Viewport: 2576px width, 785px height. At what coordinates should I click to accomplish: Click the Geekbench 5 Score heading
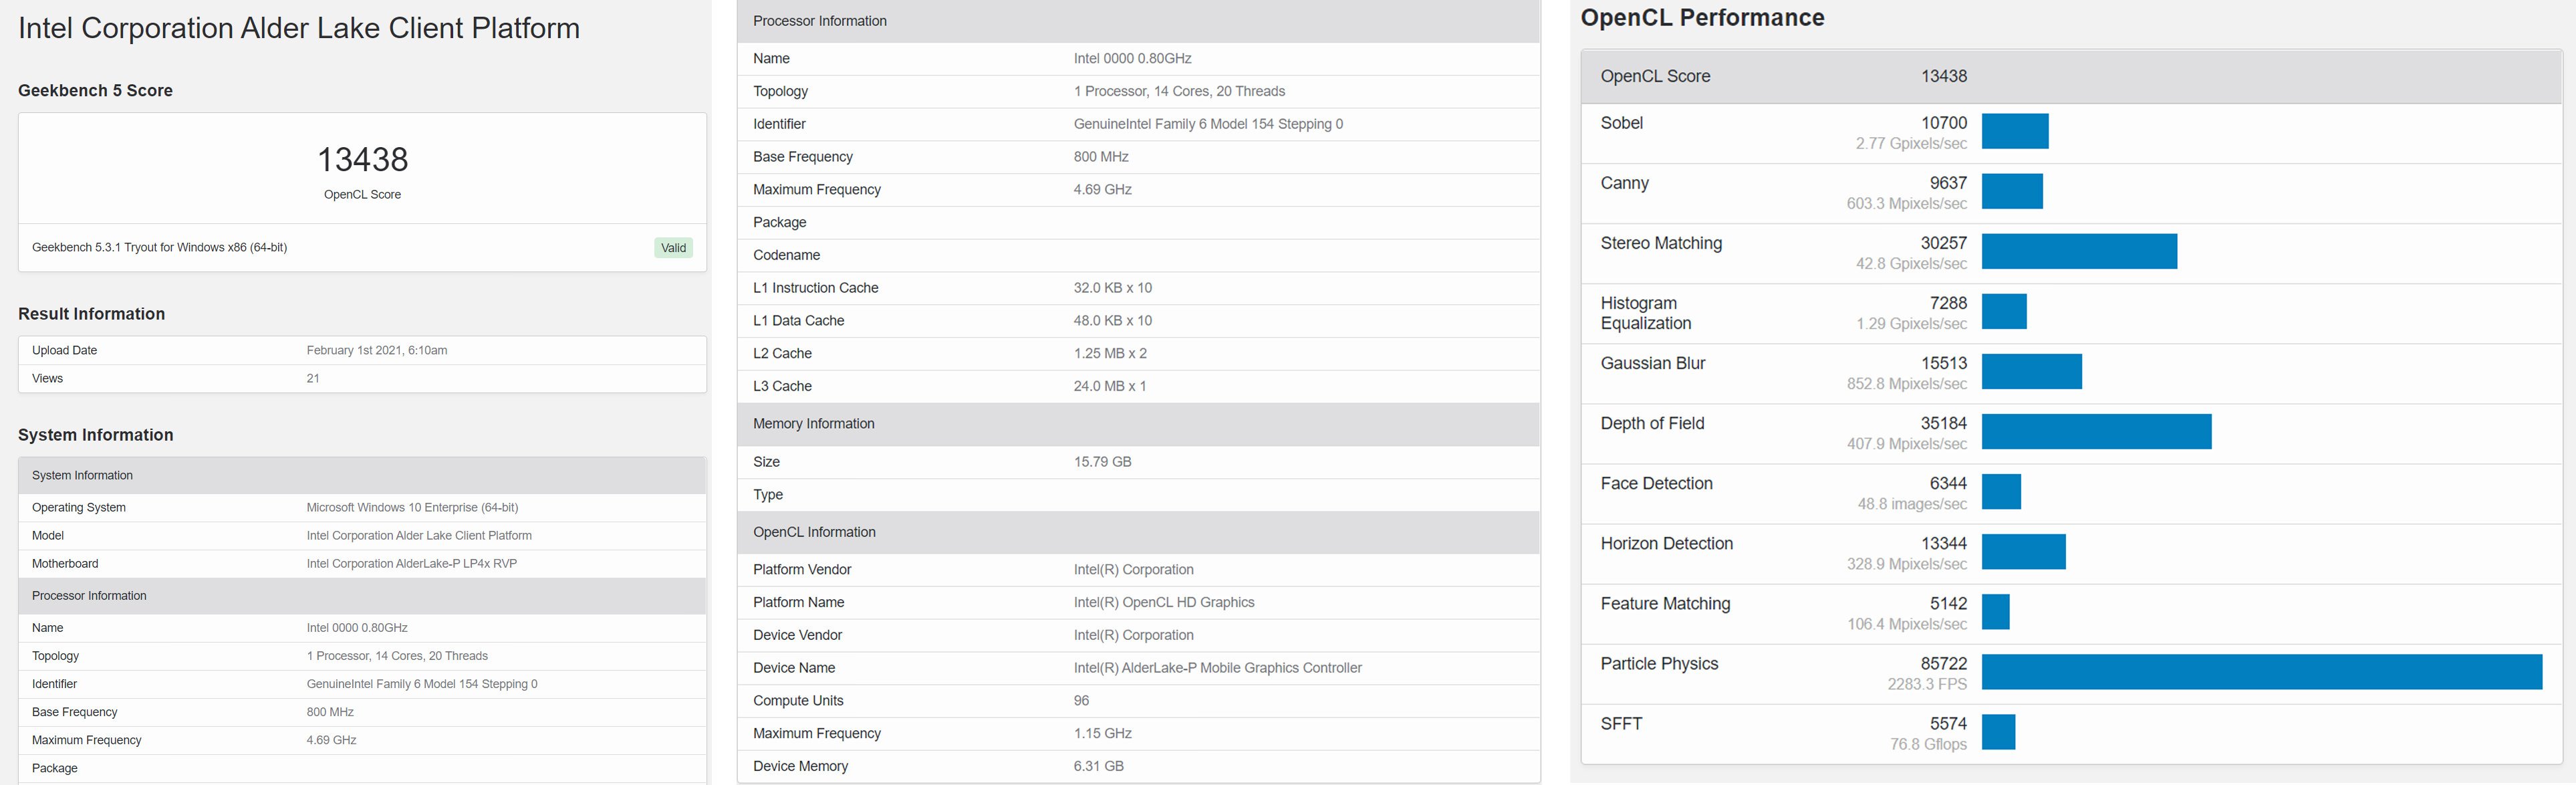point(95,90)
